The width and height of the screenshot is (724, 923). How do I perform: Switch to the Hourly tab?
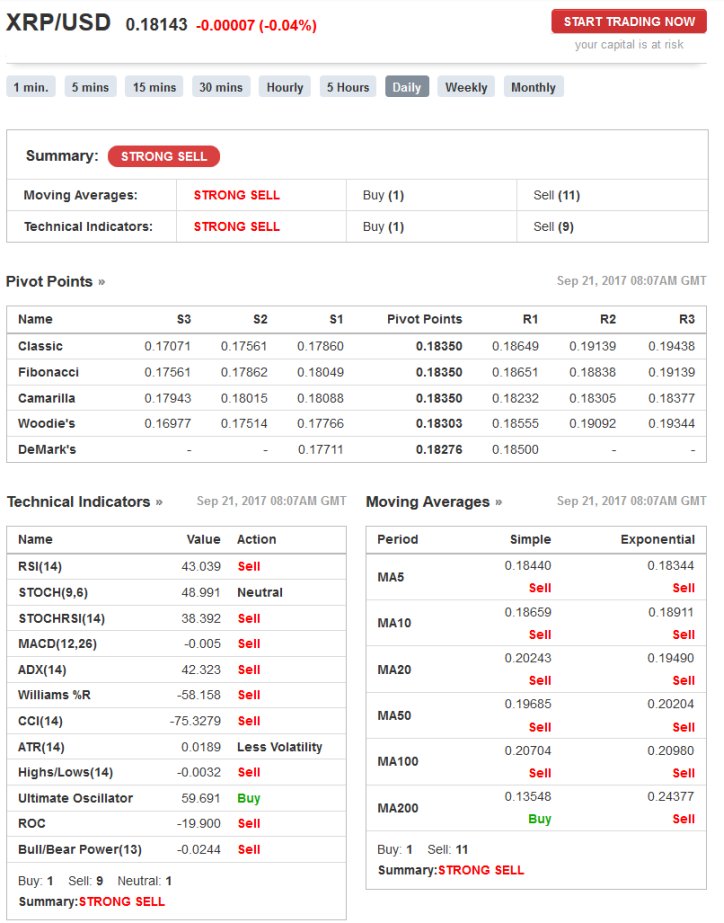click(x=284, y=87)
